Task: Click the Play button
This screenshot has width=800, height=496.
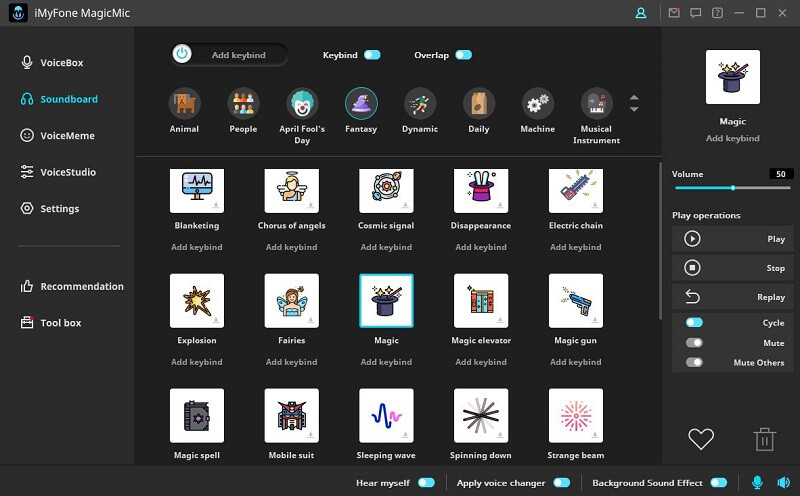Action: click(733, 239)
